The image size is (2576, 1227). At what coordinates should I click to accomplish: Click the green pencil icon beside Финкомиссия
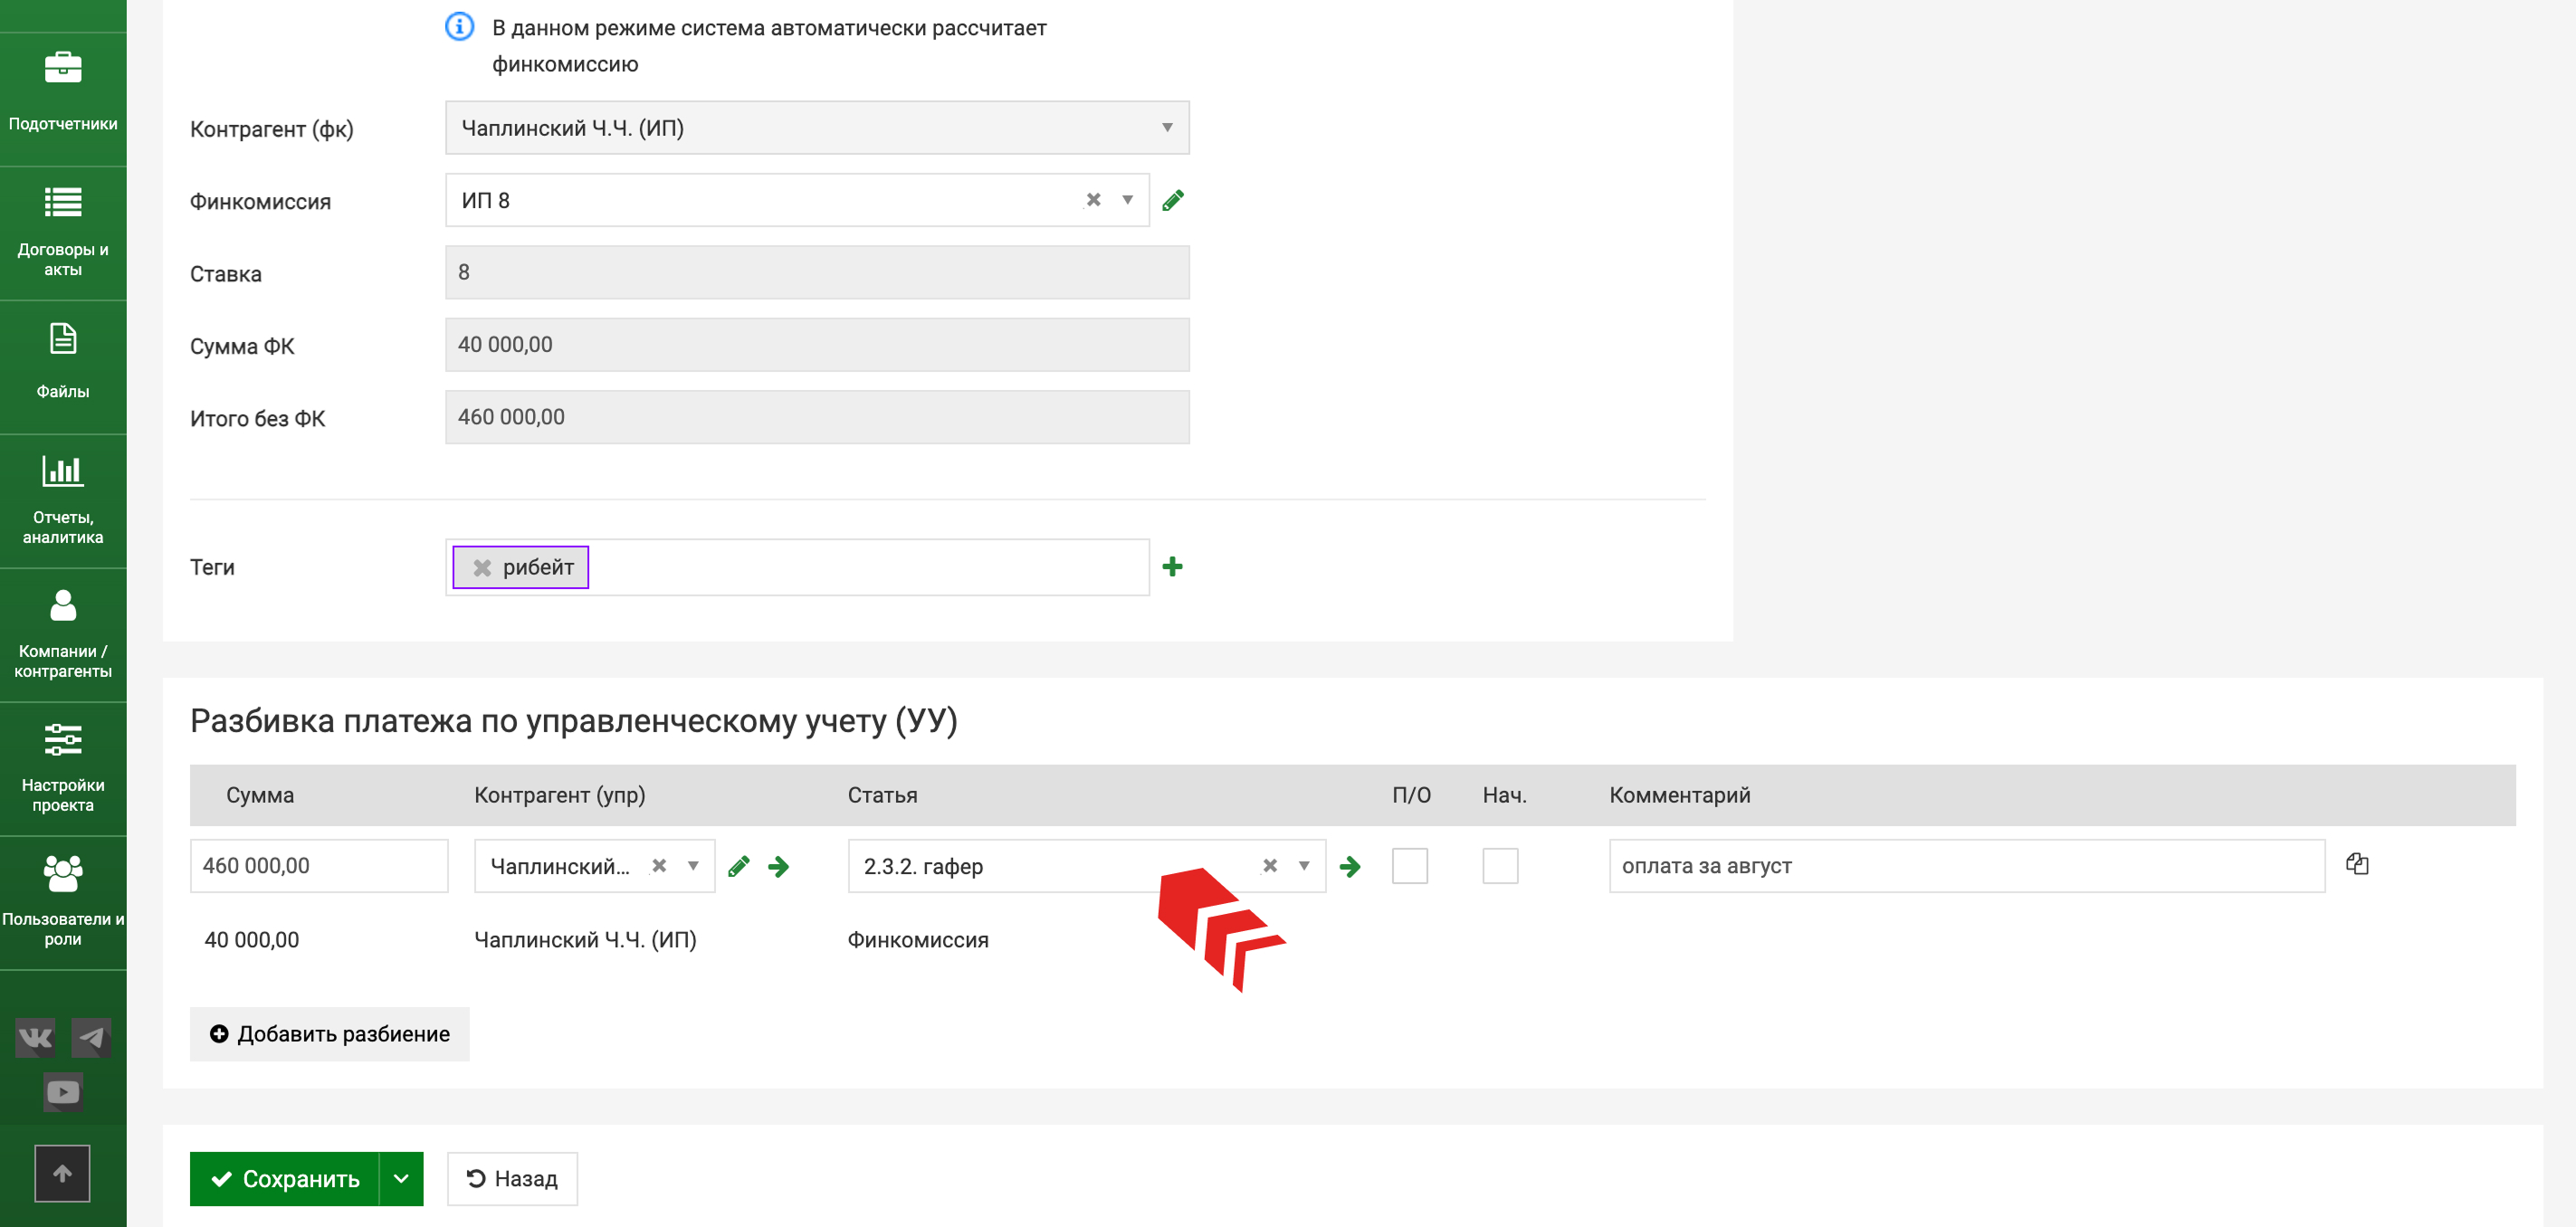pyautogui.click(x=1172, y=200)
